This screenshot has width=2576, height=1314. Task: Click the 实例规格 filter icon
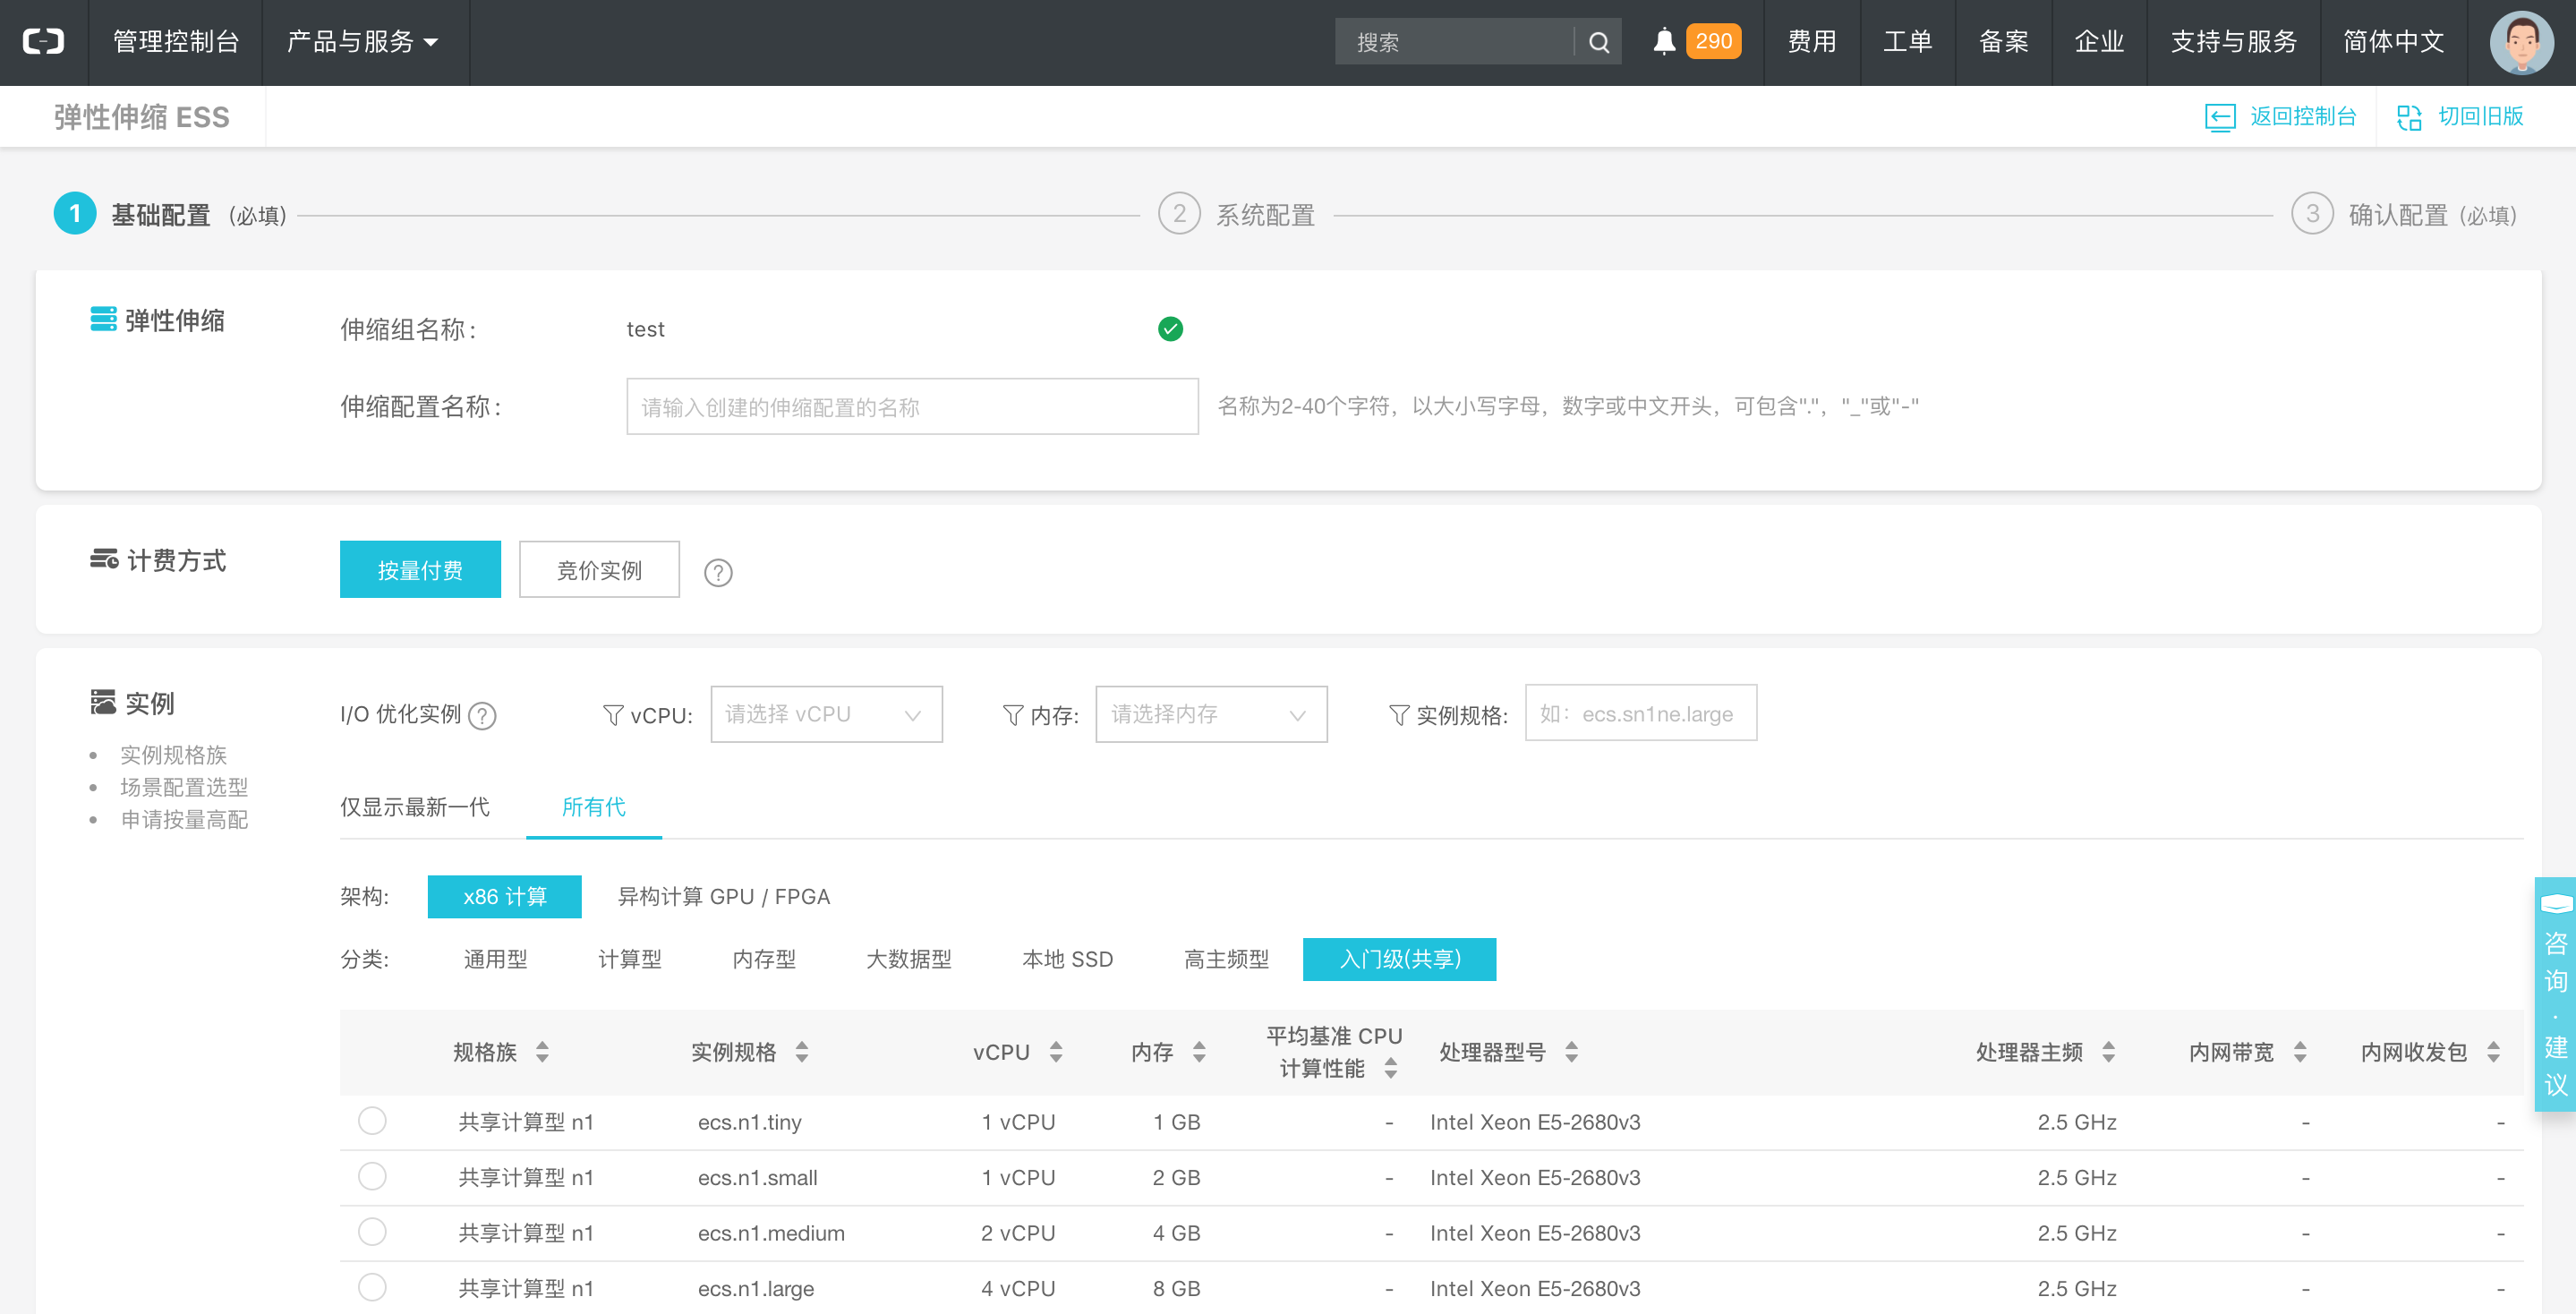click(1395, 714)
